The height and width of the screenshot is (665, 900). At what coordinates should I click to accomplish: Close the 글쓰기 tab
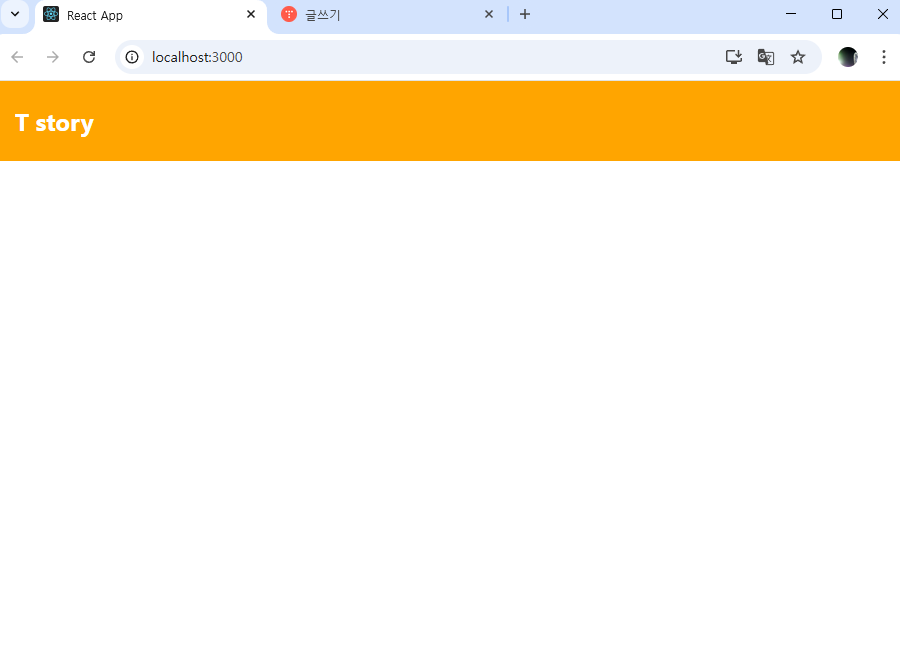pyautogui.click(x=488, y=14)
